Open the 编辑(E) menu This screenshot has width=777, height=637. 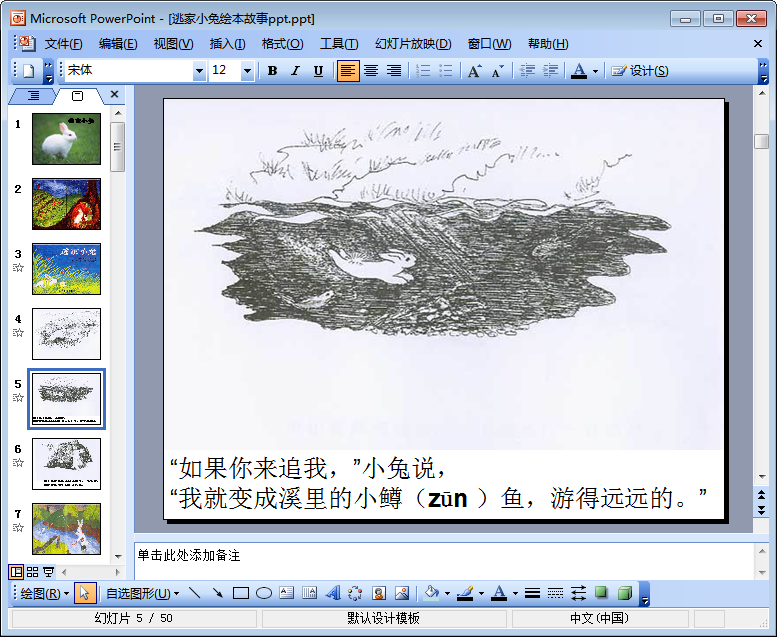[118, 44]
